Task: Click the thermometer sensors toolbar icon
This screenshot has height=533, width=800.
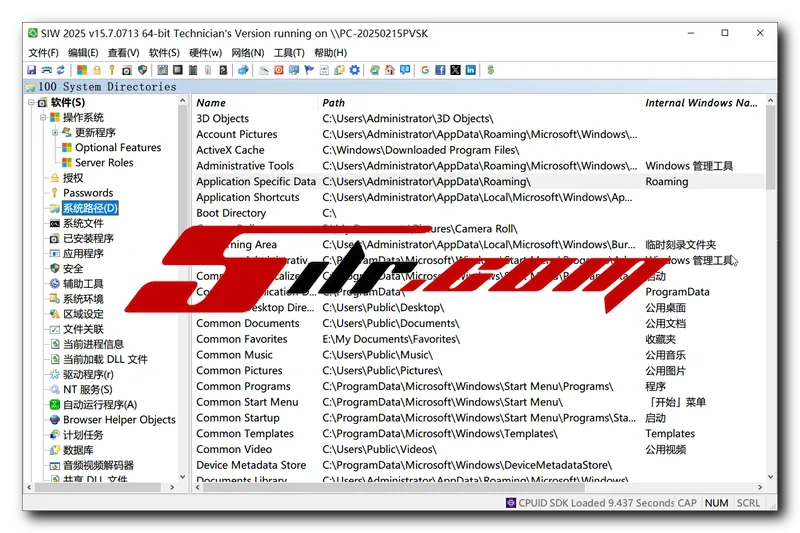Action: point(208,70)
